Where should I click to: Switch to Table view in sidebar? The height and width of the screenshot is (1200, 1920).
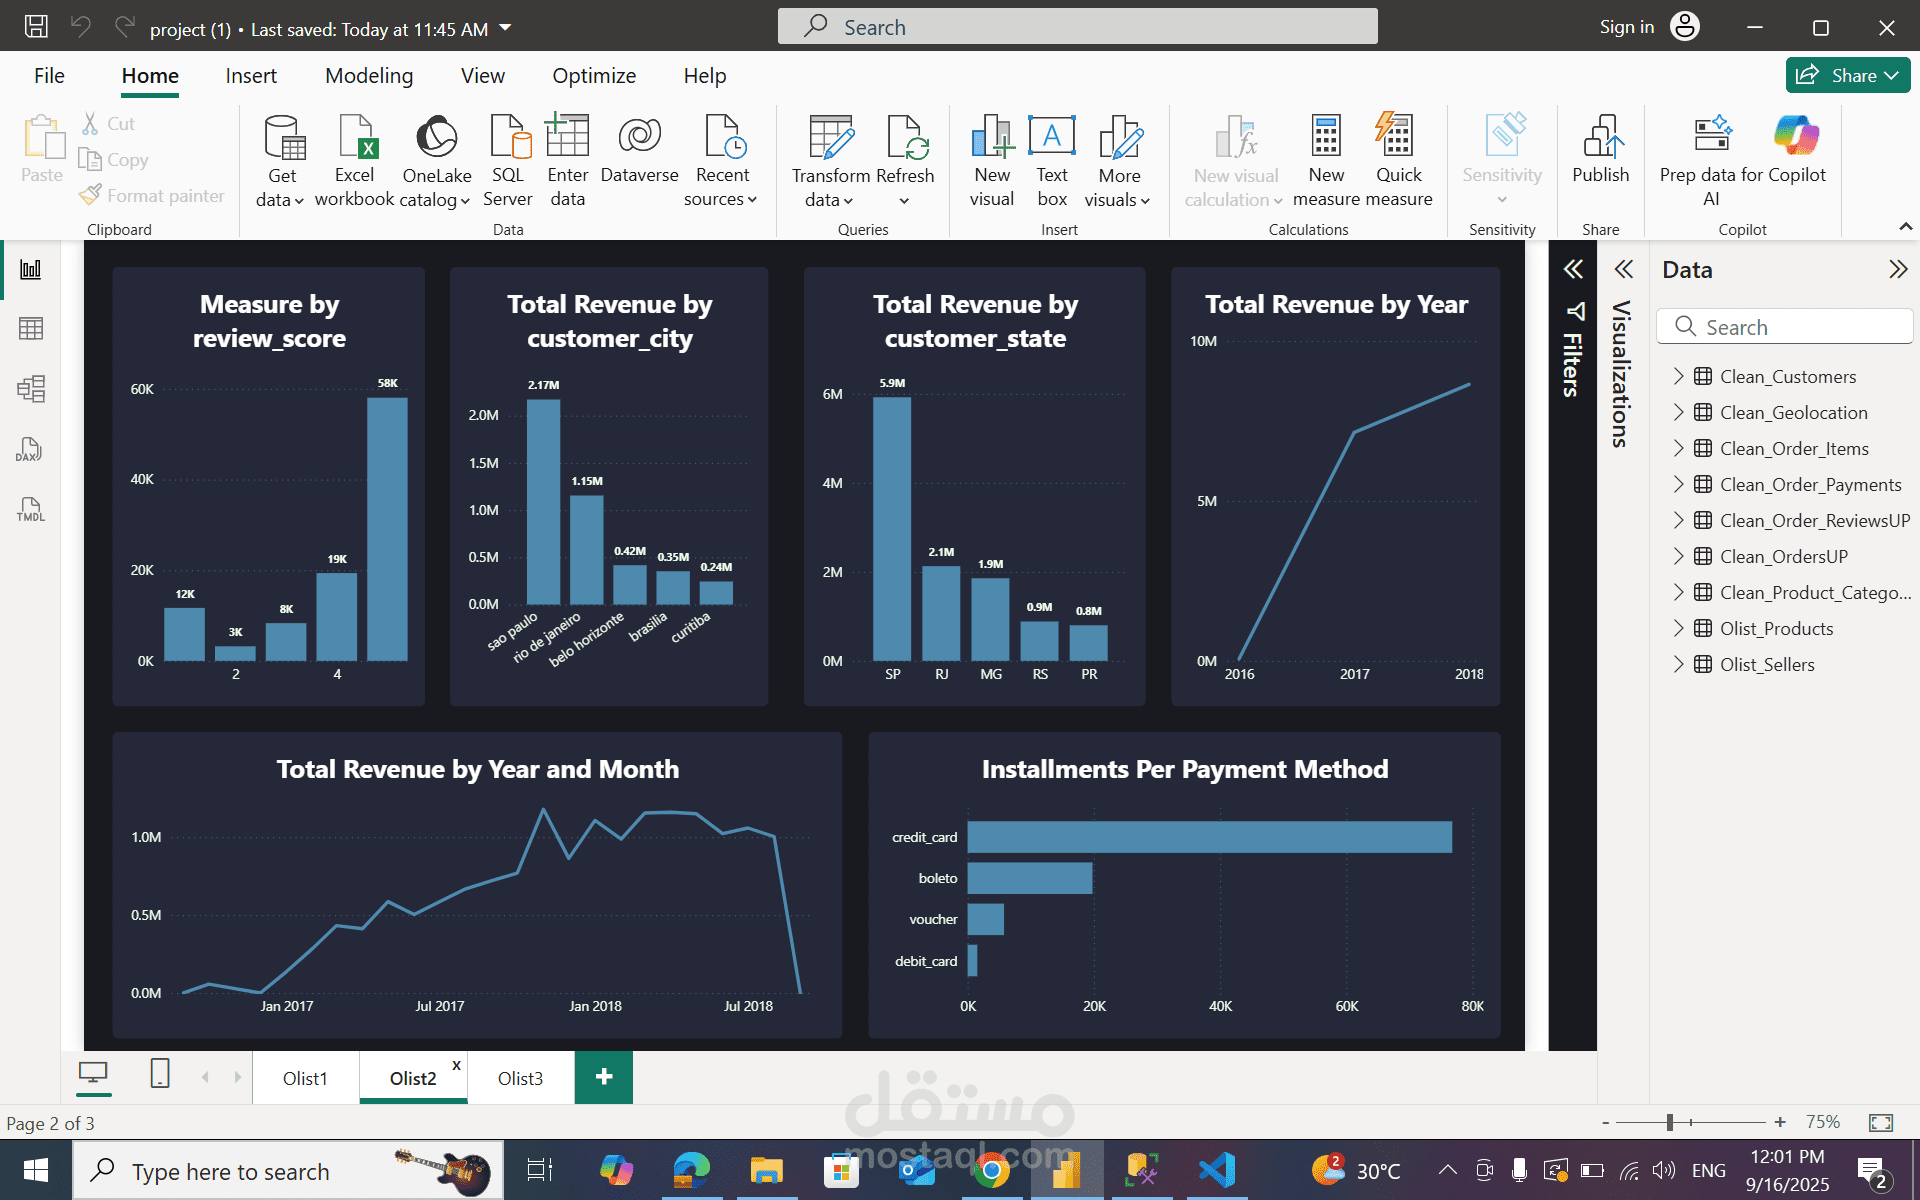pyautogui.click(x=31, y=328)
